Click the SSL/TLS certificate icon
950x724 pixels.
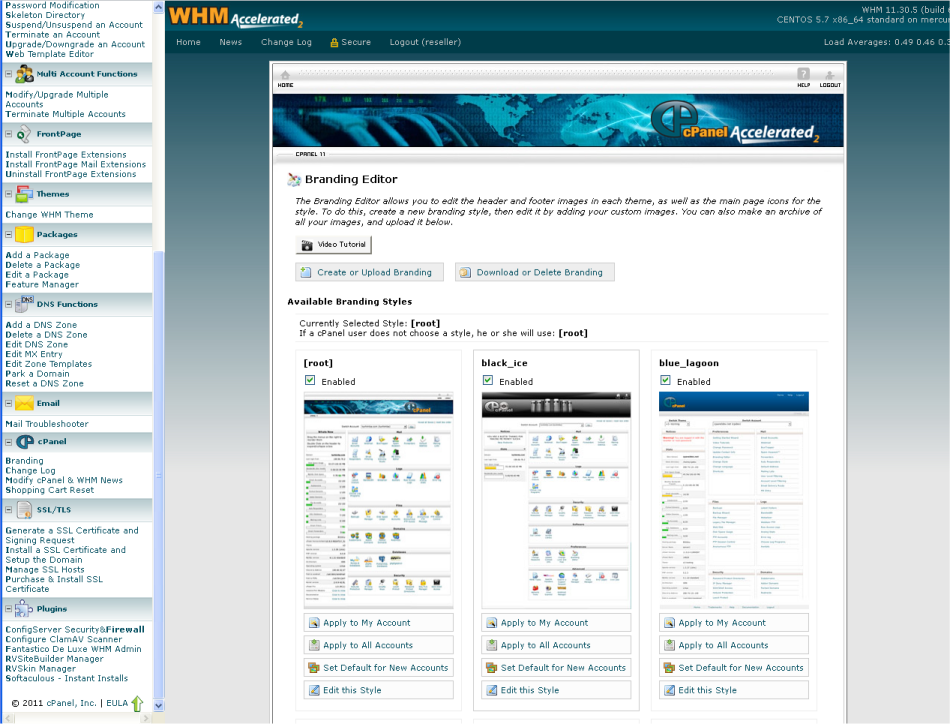(x=24, y=510)
